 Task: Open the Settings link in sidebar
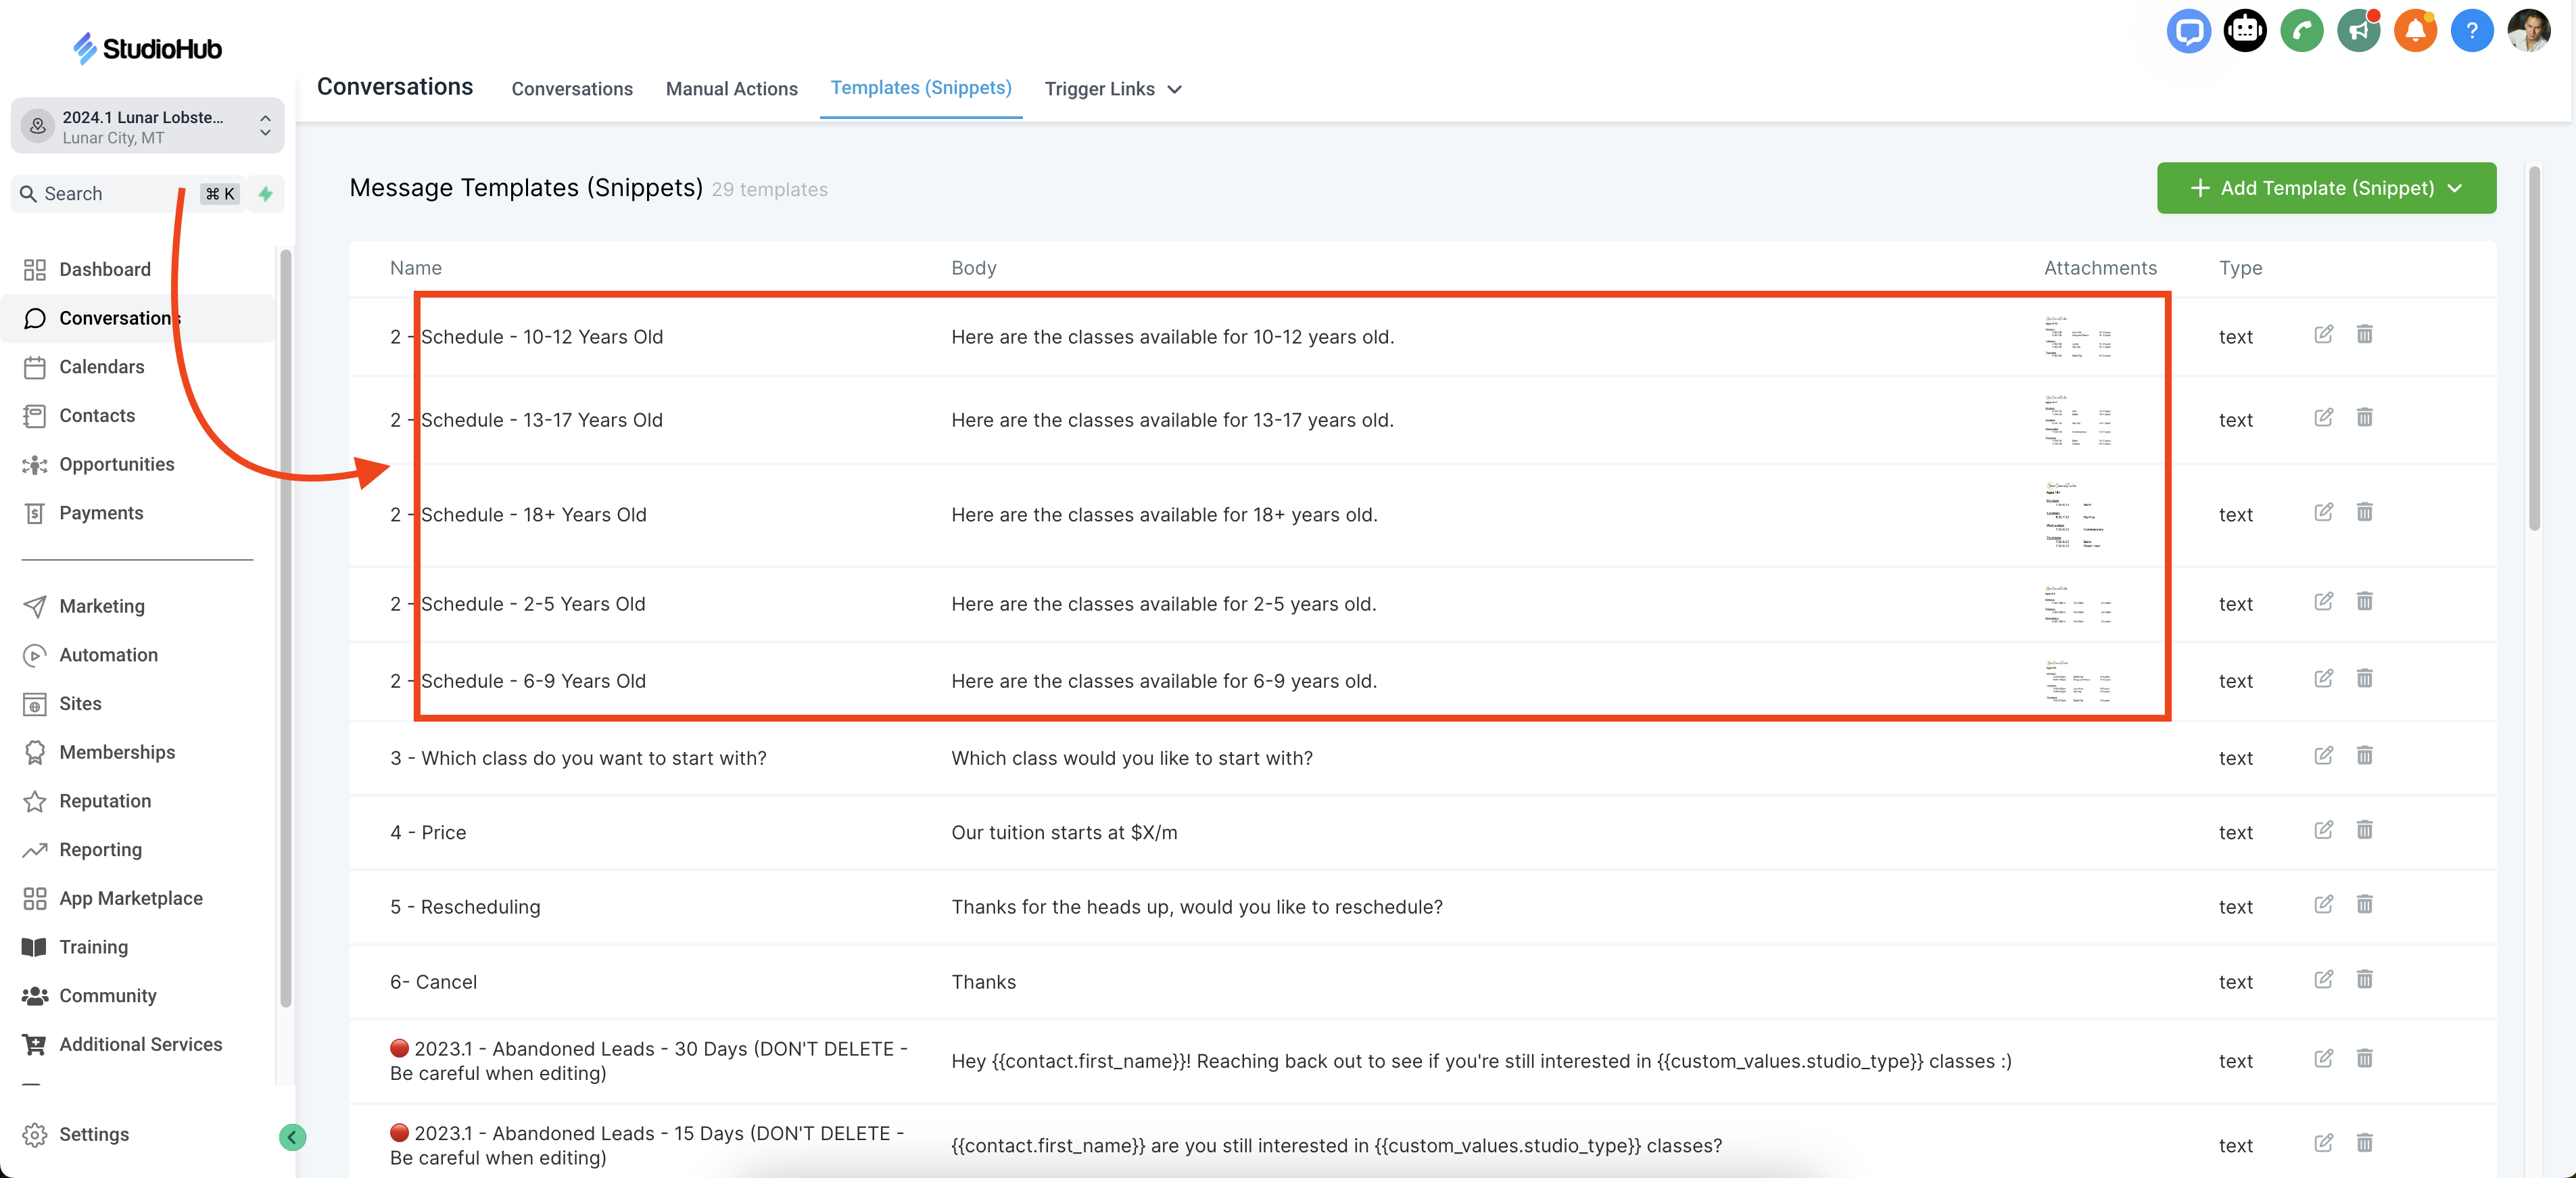(x=94, y=1134)
